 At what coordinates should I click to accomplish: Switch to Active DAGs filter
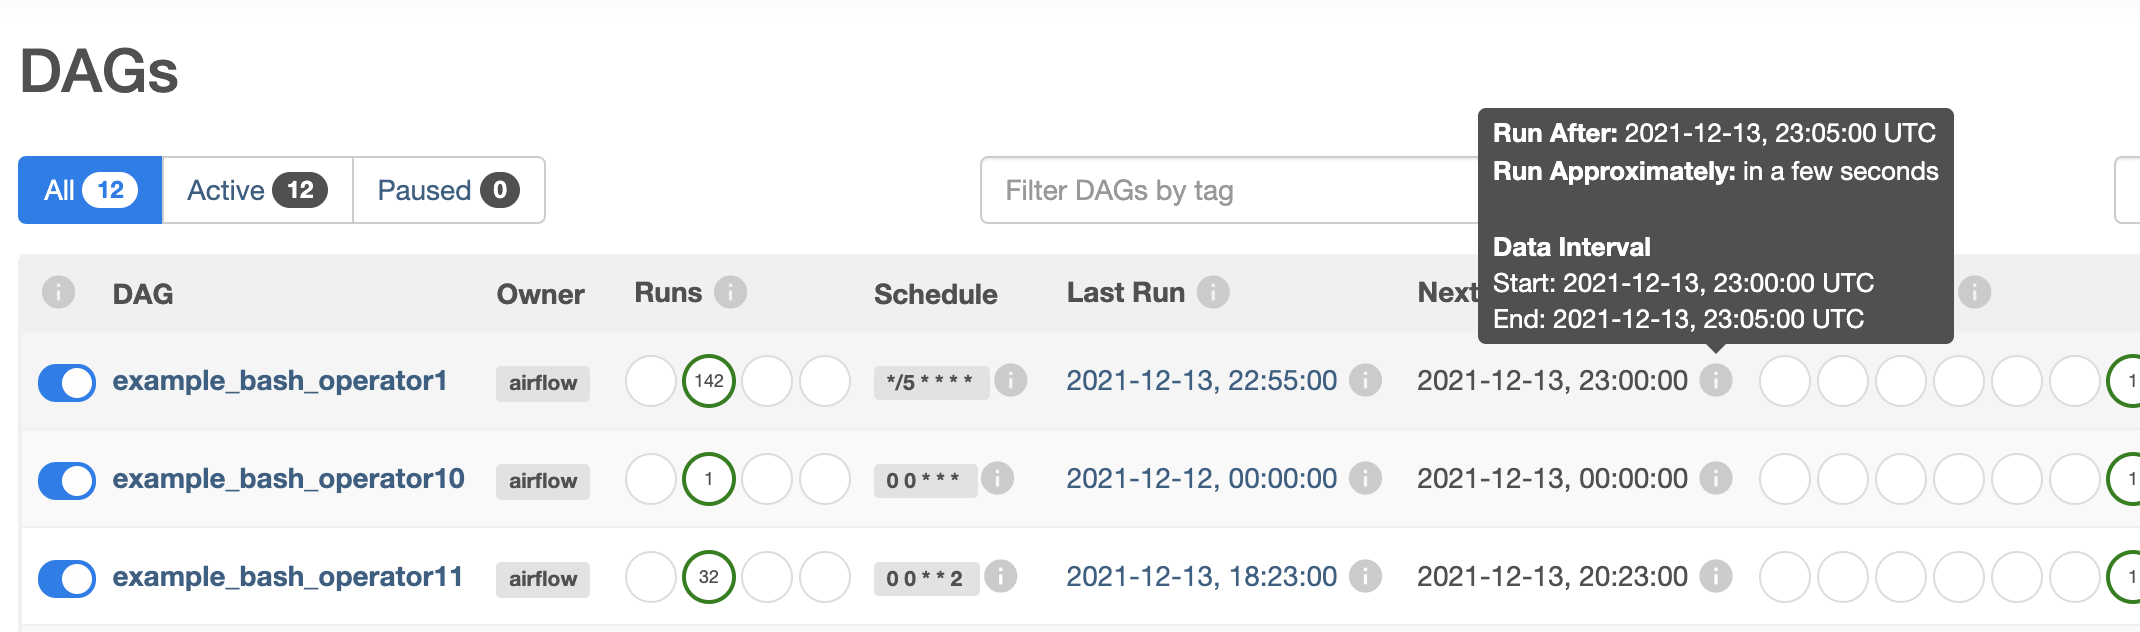click(x=257, y=190)
